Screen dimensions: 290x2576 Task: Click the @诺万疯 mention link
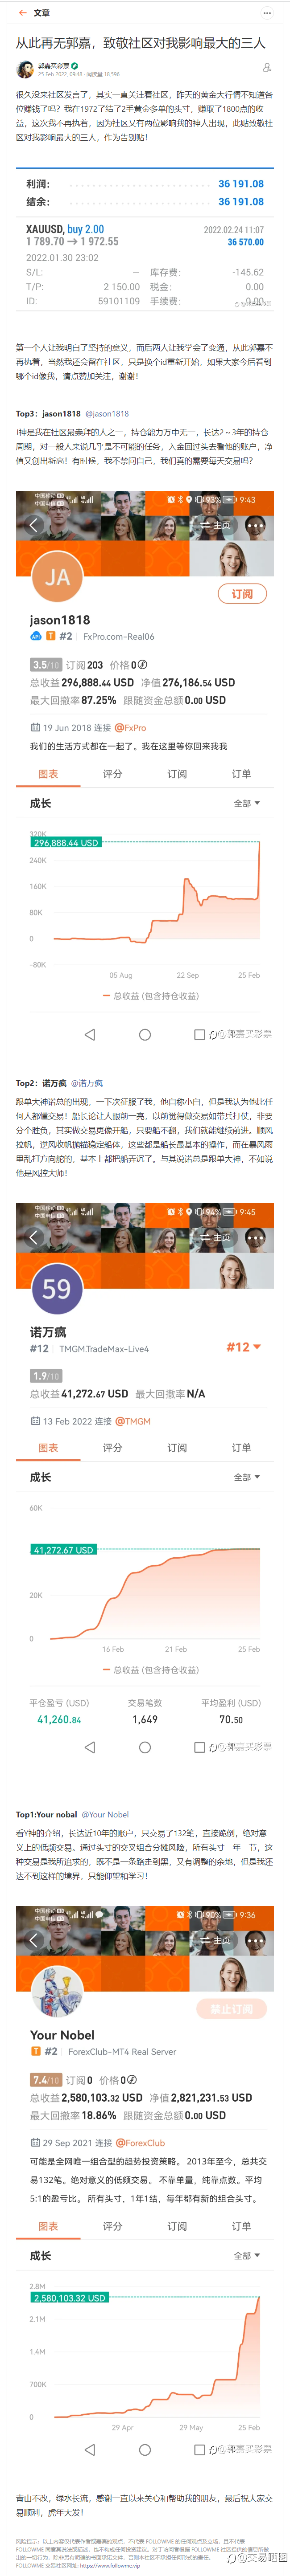(87, 1083)
